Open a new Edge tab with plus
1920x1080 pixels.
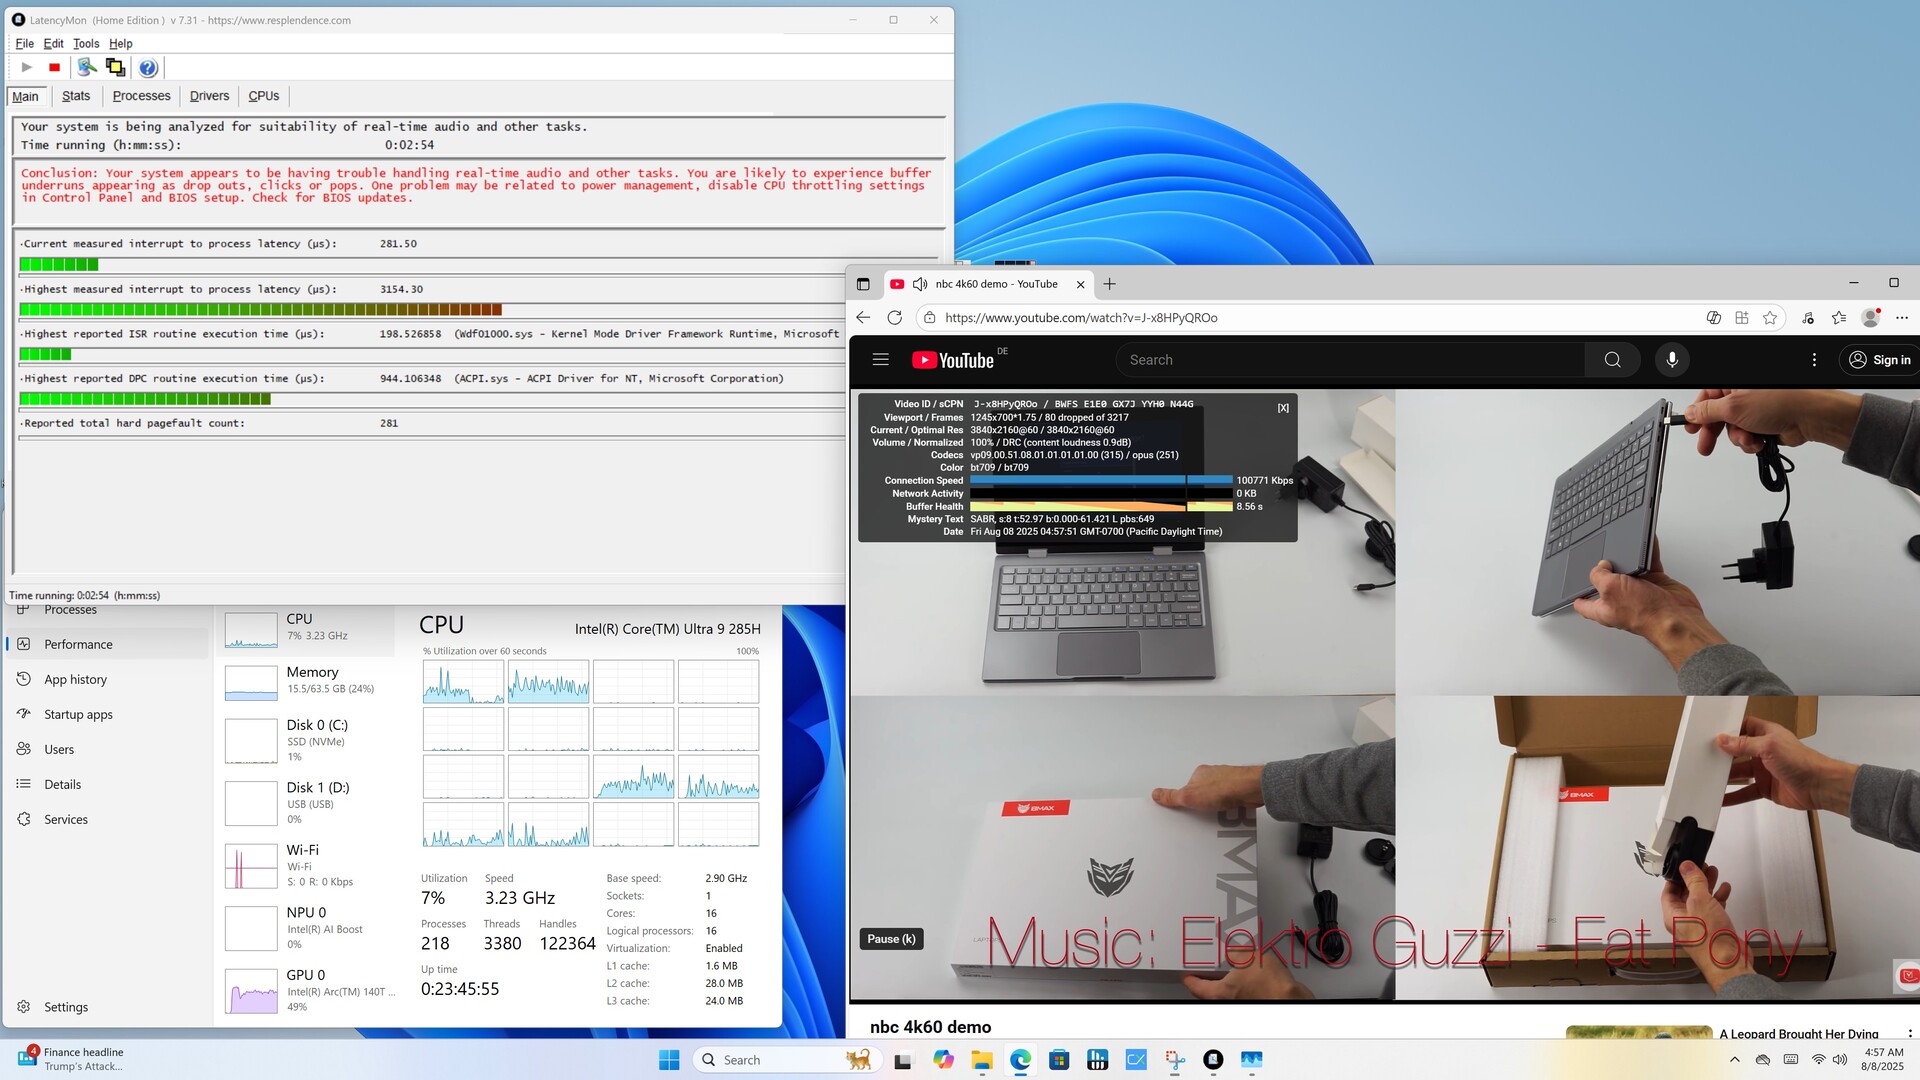tap(1109, 284)
